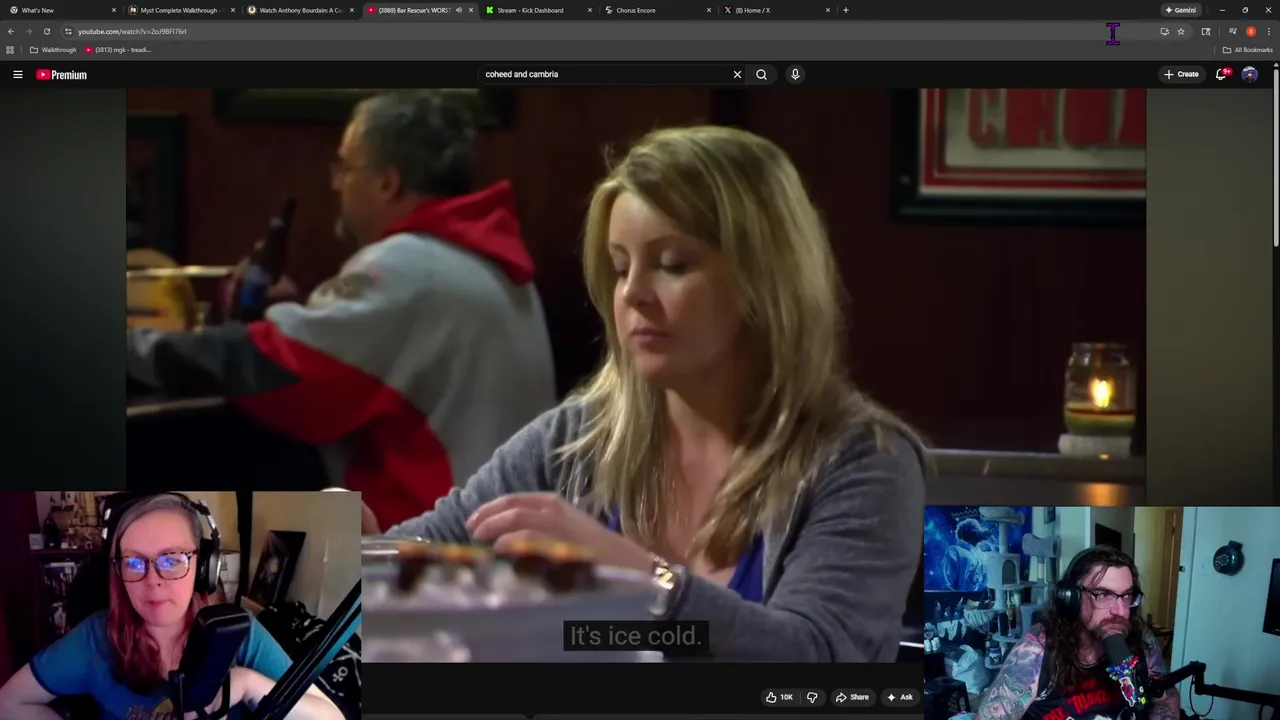Open the media controls toolbar icon
The width and height of the screenshot is (1280, 720).
pos(1233,31)
